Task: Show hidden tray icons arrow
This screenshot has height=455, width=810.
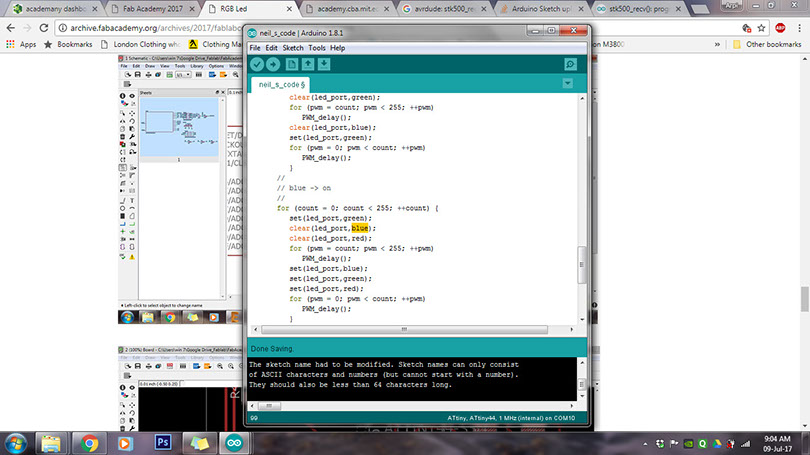Action: (x=645, y=444)
